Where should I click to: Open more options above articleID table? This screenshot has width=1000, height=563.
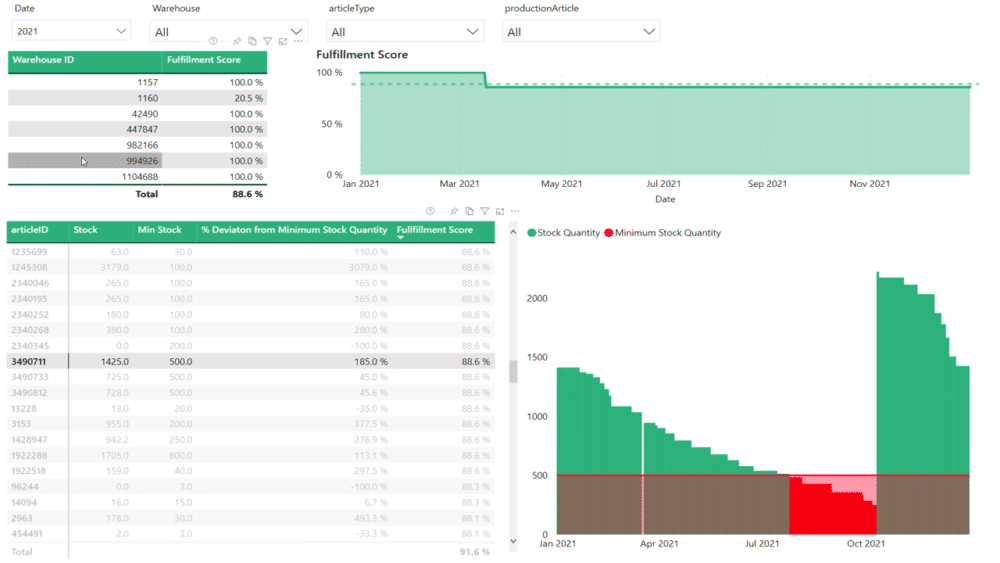tap(515, 211)
